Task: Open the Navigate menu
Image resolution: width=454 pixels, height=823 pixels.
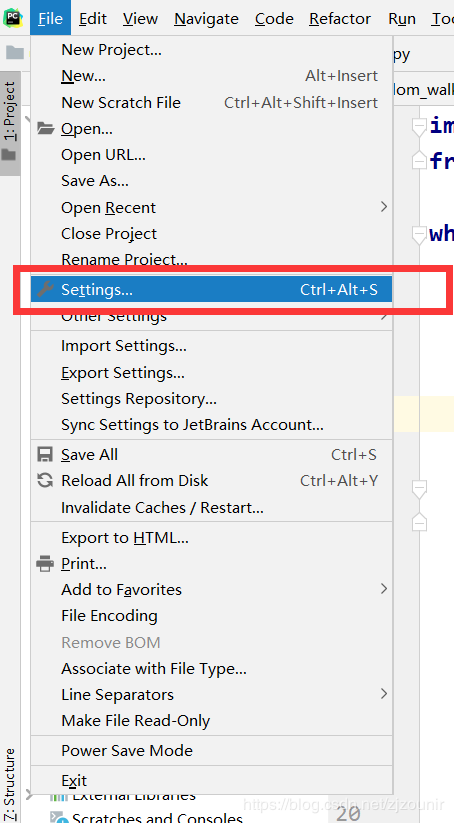Action: (x=206, y=19)
